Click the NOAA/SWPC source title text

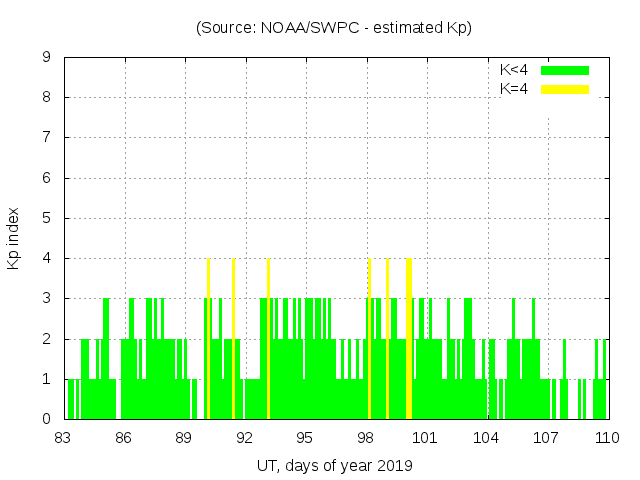[333, 28]
